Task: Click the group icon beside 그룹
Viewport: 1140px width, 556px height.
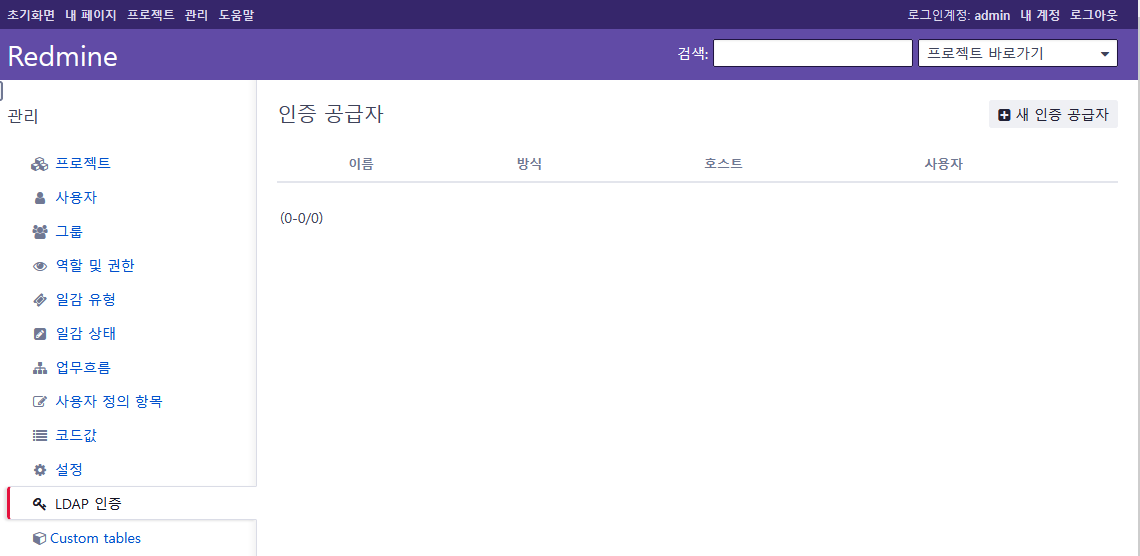Action: (39, 233)
